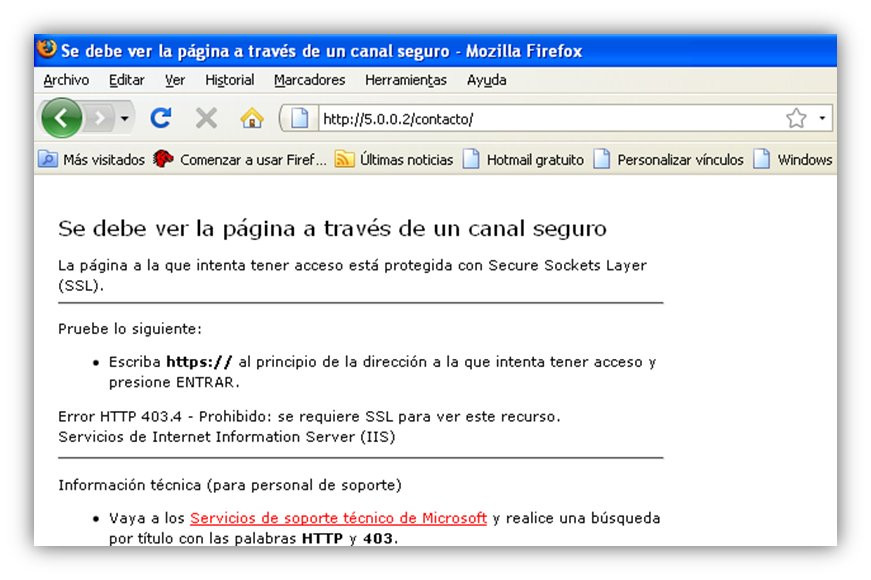
Task: Open the Personalizar vínculos bookmark
Action: [x=668, y=160]
